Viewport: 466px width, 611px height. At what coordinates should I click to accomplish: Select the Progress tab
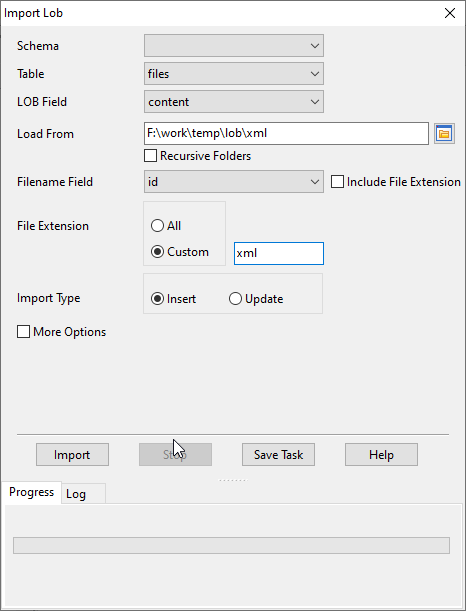point(32,493)
